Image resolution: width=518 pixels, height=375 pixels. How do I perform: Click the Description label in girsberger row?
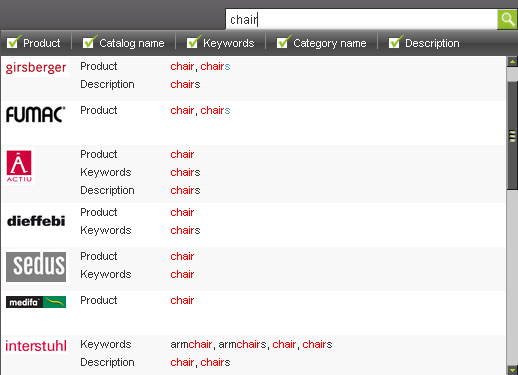coord(107,84)
